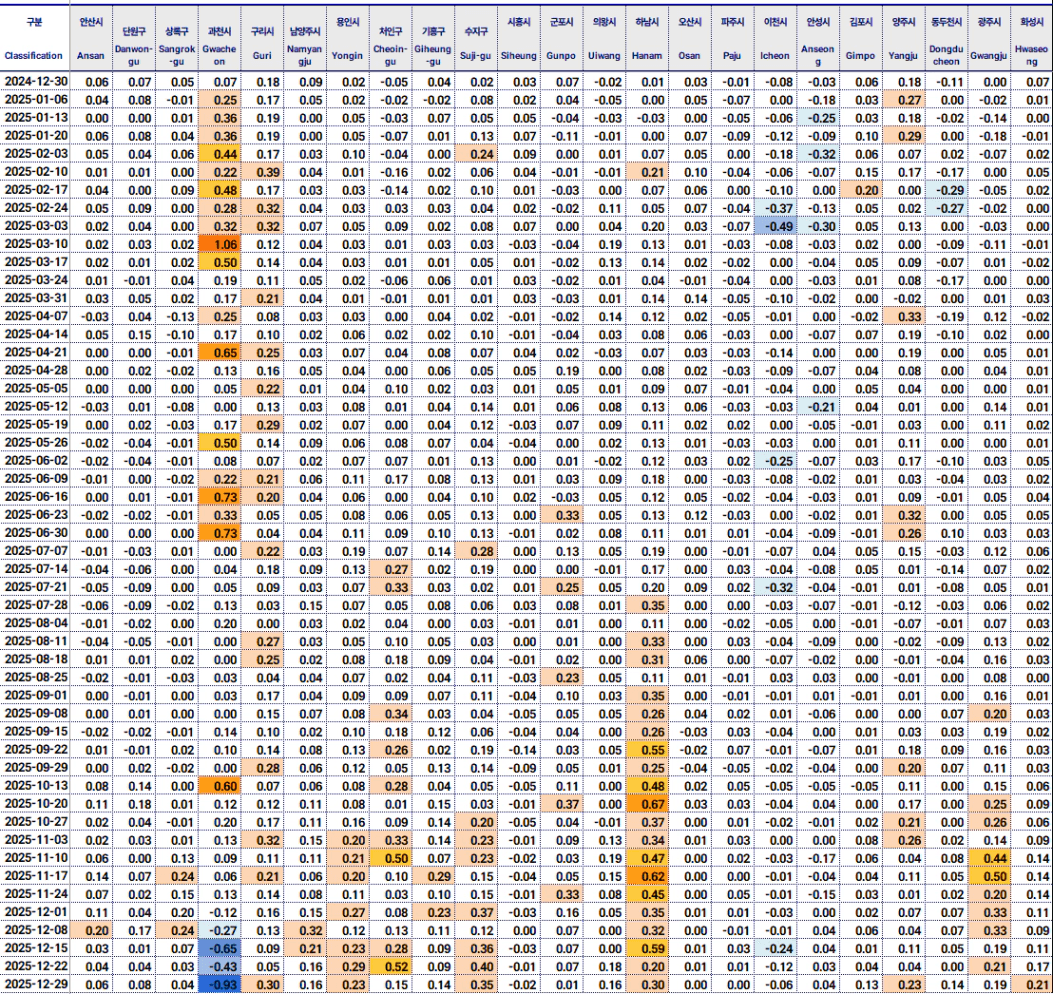Click the Hwaseong column header
The image size is (1053, 994).
[1032, 40]
